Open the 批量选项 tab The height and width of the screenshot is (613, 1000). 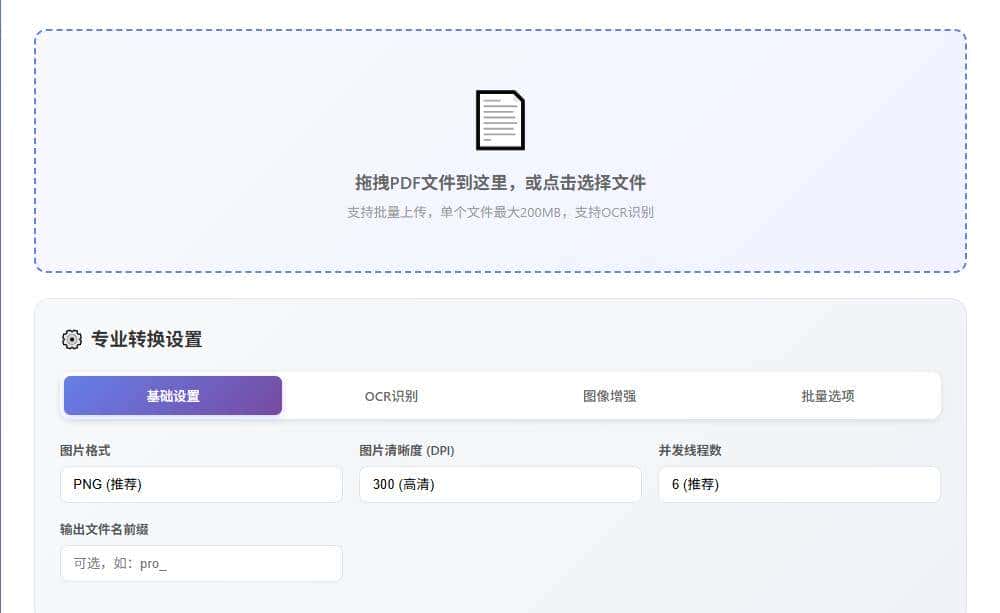pos(826,395)
